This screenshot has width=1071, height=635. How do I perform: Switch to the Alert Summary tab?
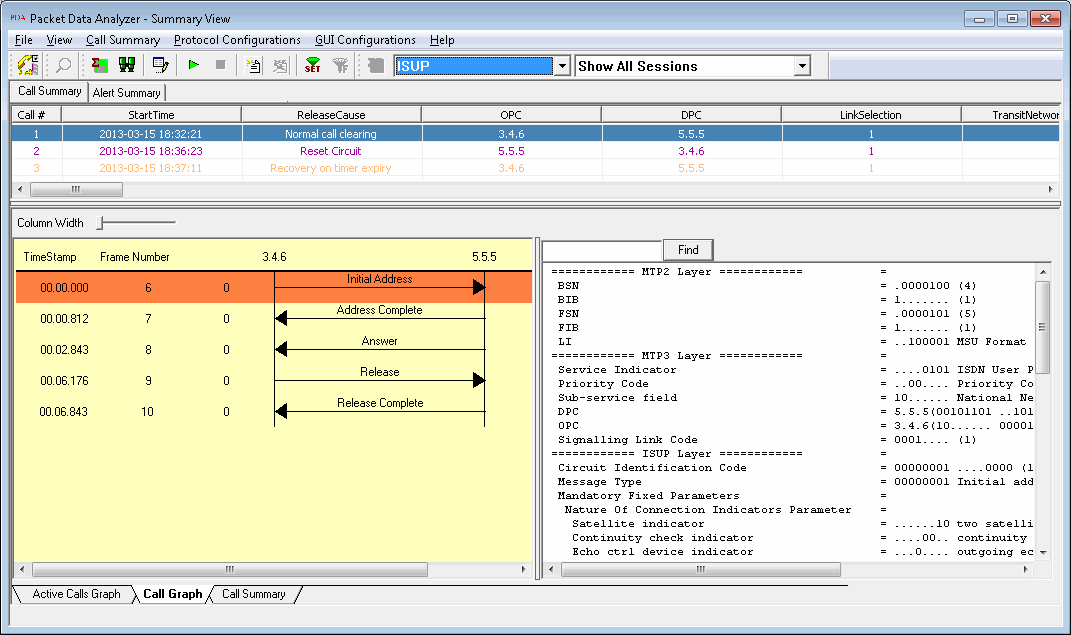(127, 93)
